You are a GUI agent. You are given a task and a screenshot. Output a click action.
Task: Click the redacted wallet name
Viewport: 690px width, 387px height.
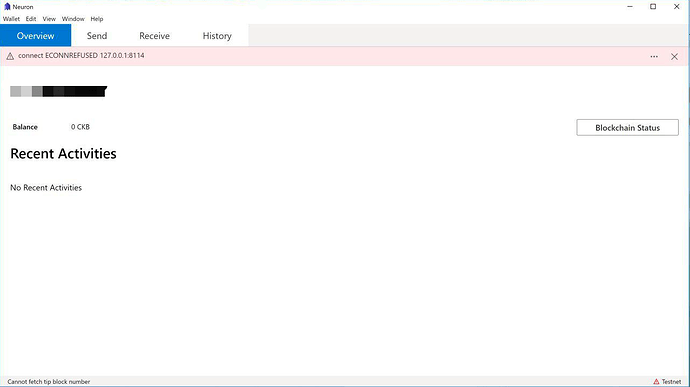(59, 91)
